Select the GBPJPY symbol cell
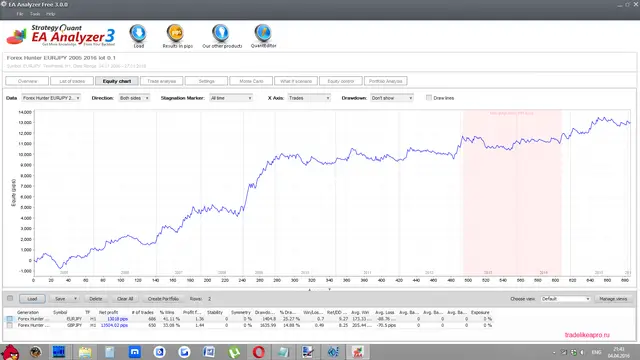640x360 pixels. click(74, 325)
